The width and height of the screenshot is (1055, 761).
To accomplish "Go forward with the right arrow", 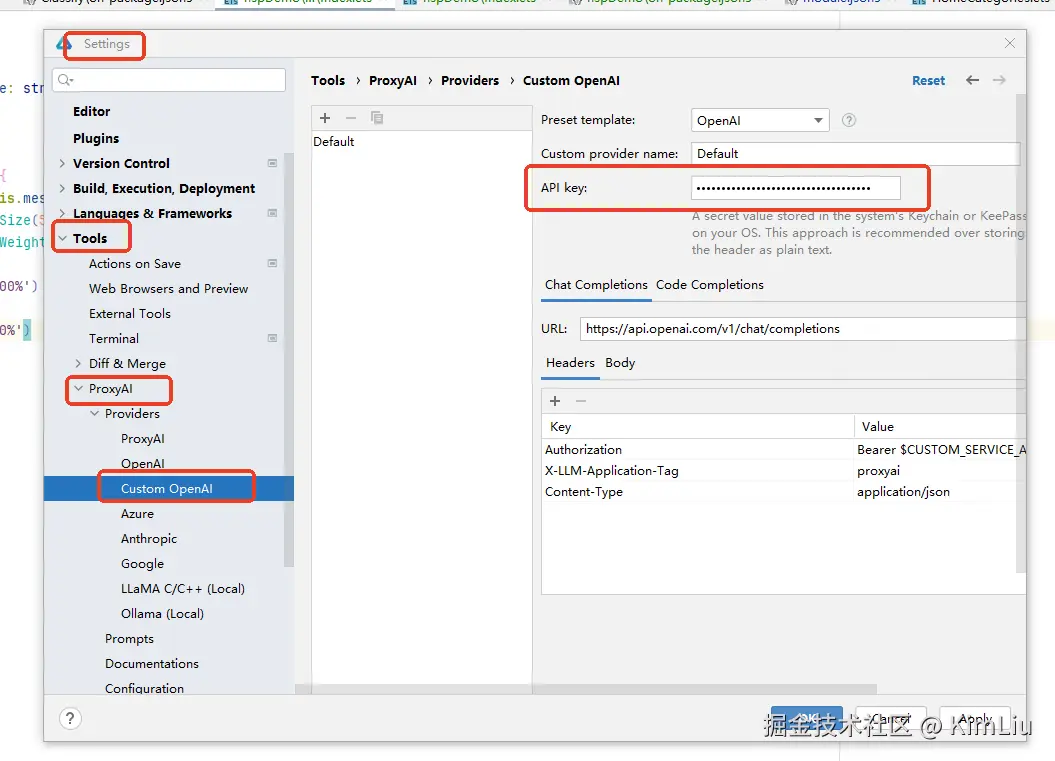I will click(999, 80).
